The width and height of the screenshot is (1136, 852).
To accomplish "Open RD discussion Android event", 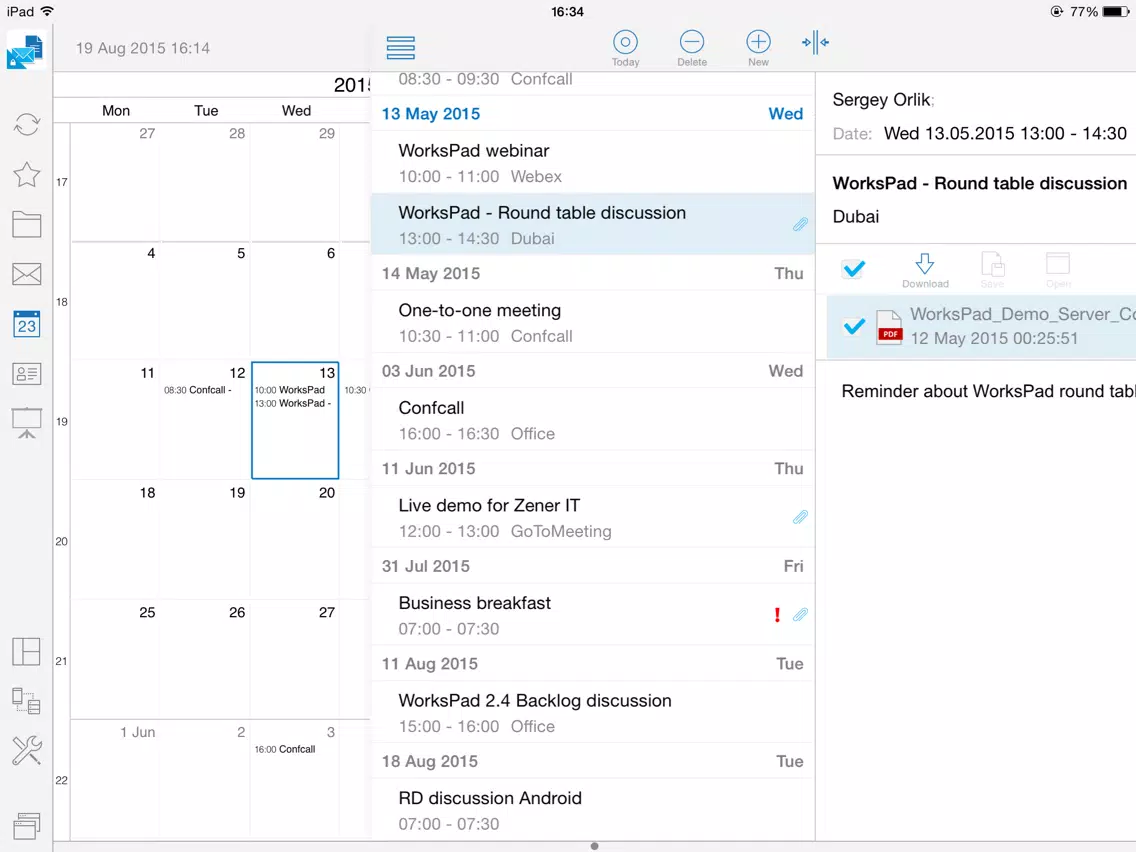I will point(593,810).
